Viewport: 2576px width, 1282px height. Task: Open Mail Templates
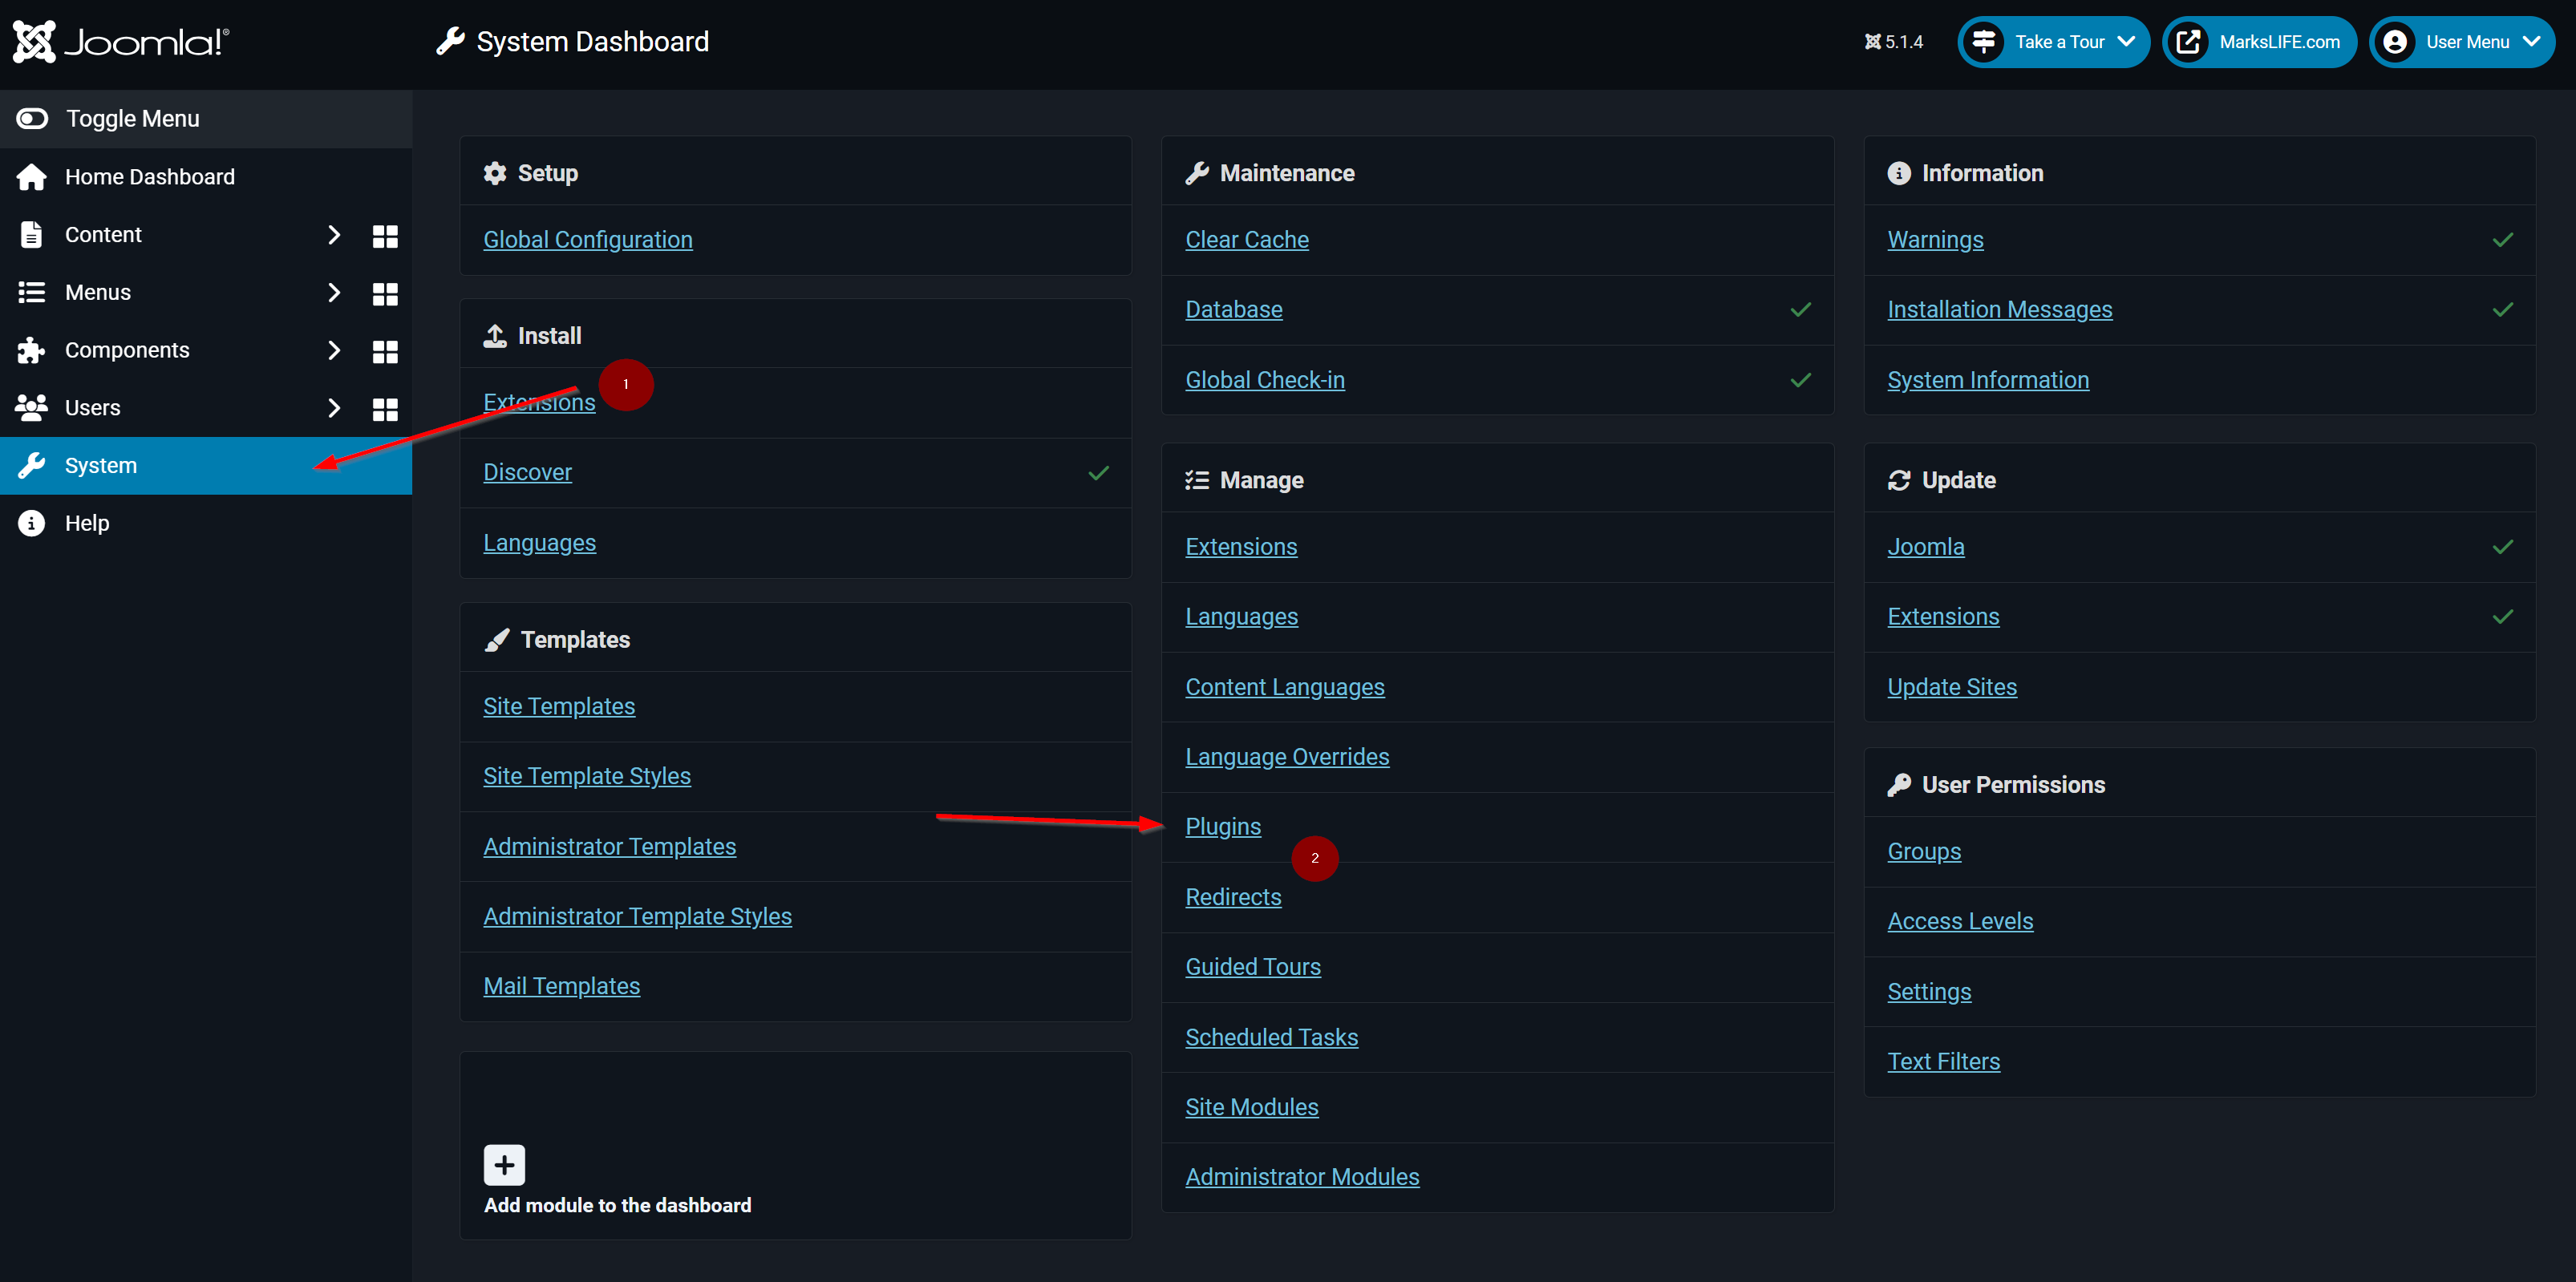[x=561, y=987]
